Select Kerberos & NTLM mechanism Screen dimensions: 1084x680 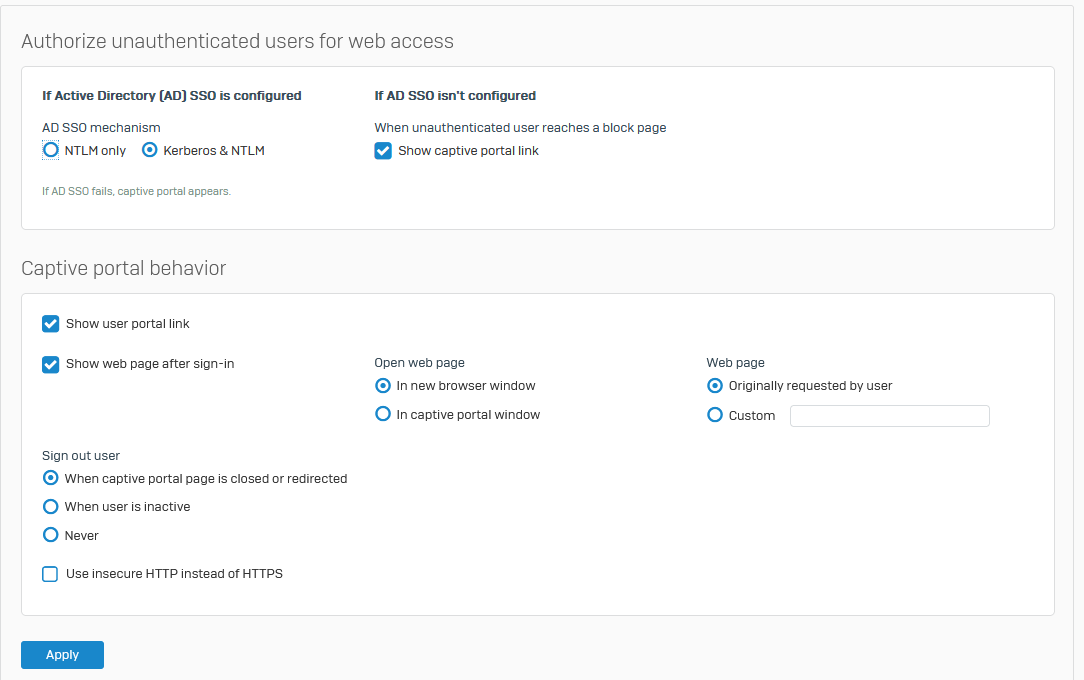[149, 150]
